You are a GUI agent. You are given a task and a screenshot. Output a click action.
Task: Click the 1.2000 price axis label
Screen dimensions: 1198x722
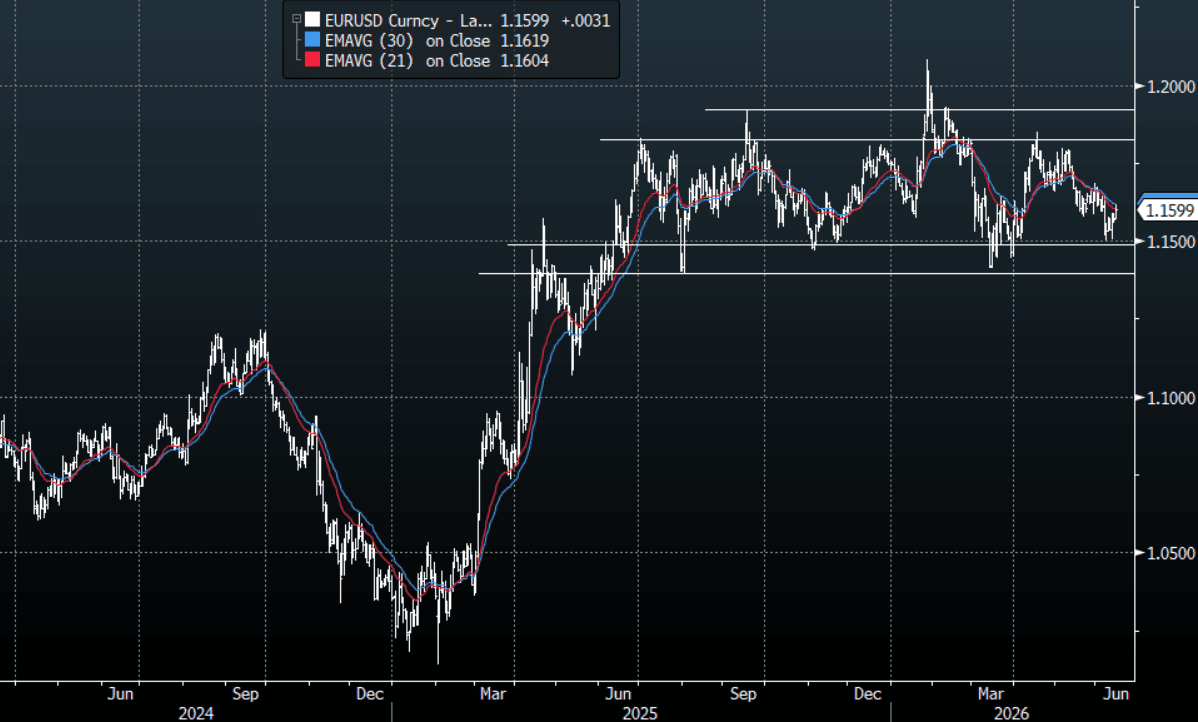click(1170, 86)
